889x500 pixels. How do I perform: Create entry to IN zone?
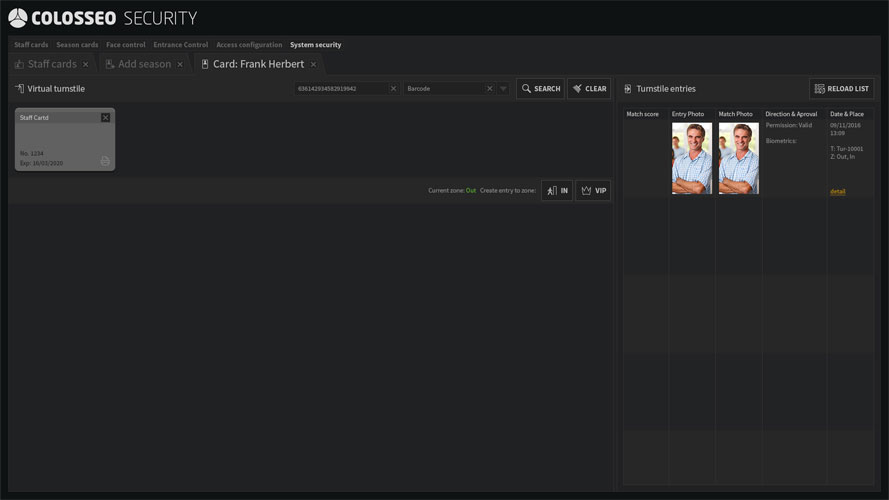(x=557, y=190)
